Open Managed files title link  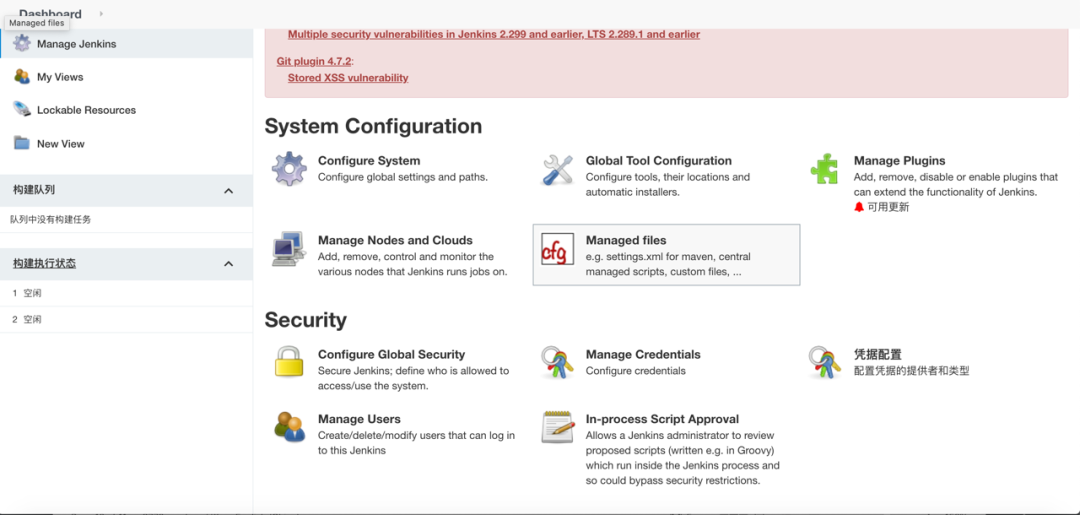[626, 240]
